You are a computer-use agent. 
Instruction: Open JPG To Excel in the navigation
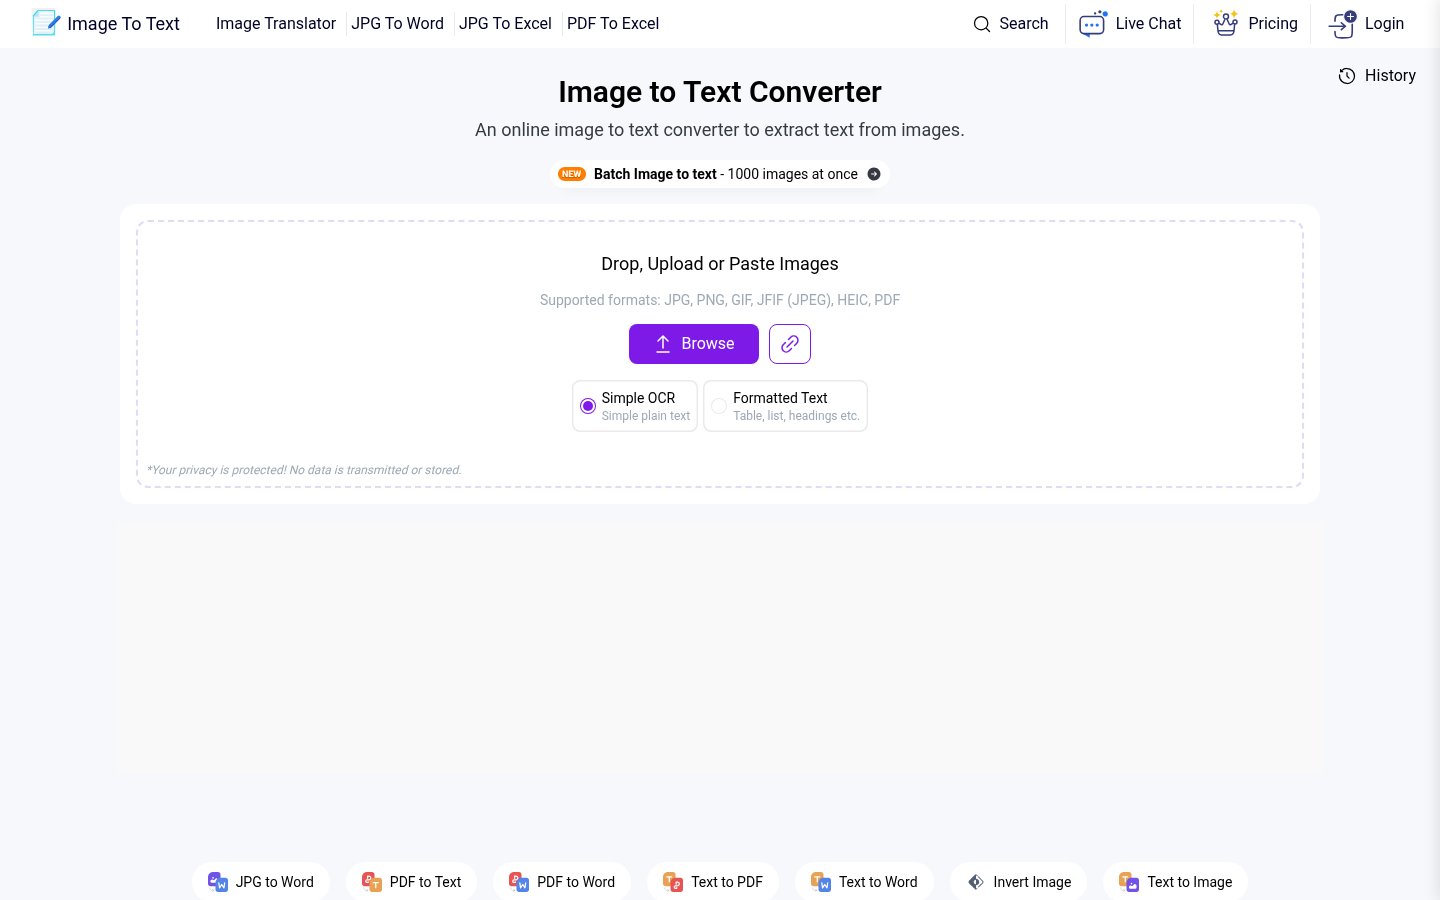(505, 24)
